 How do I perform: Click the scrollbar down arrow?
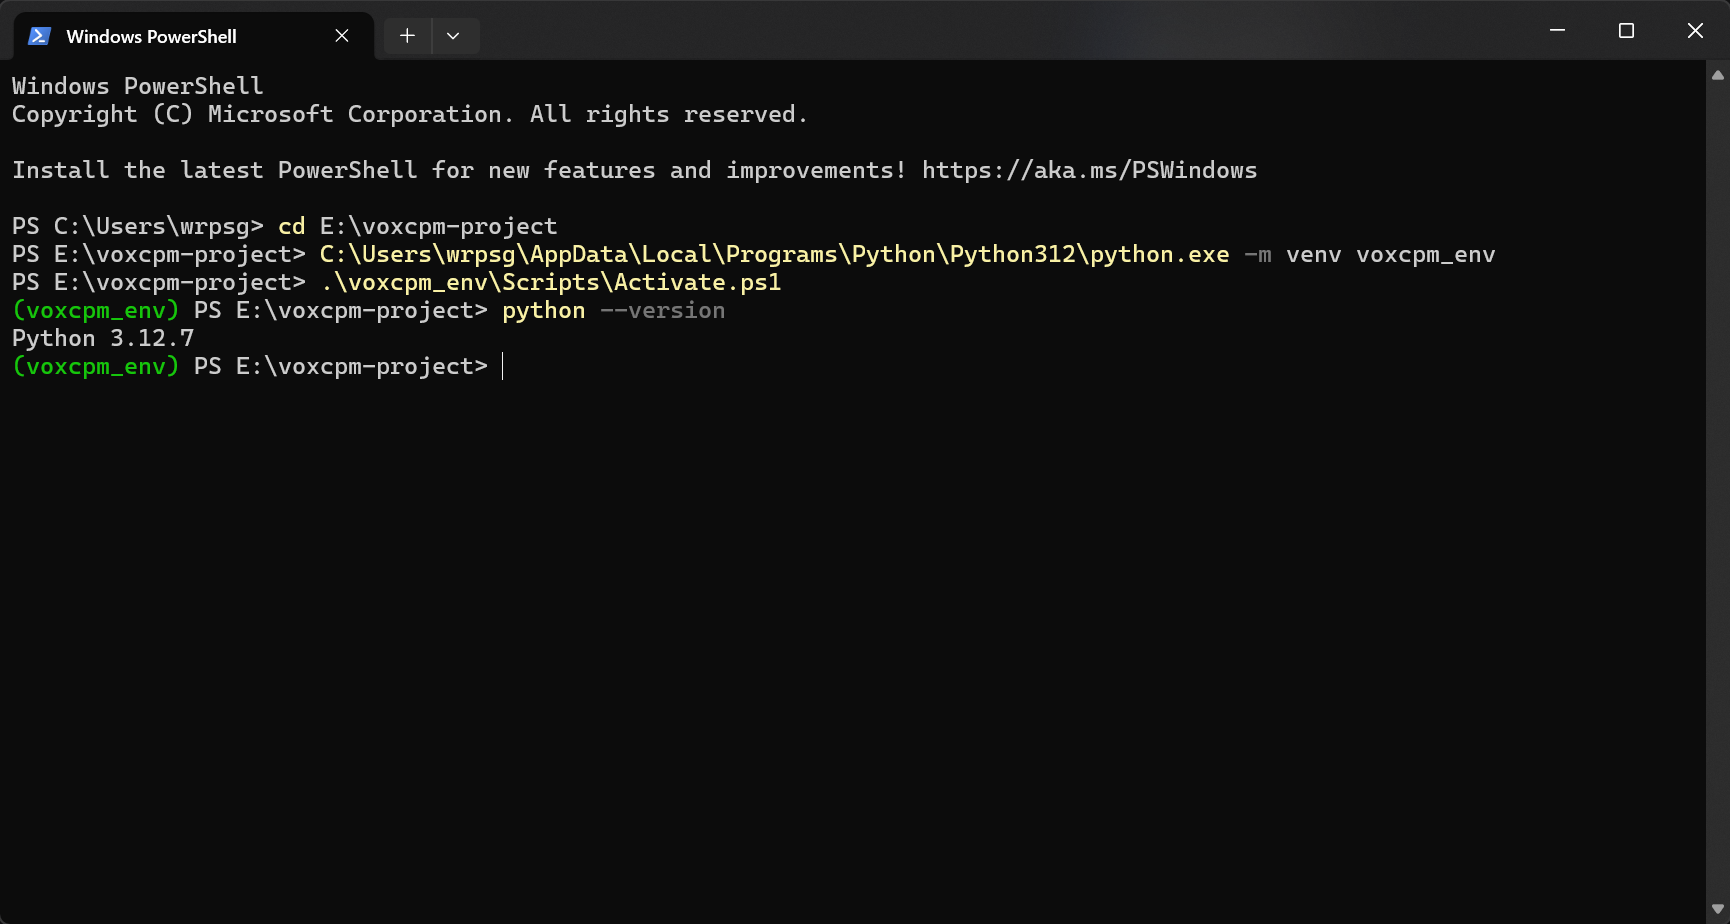click(1718, 909)
